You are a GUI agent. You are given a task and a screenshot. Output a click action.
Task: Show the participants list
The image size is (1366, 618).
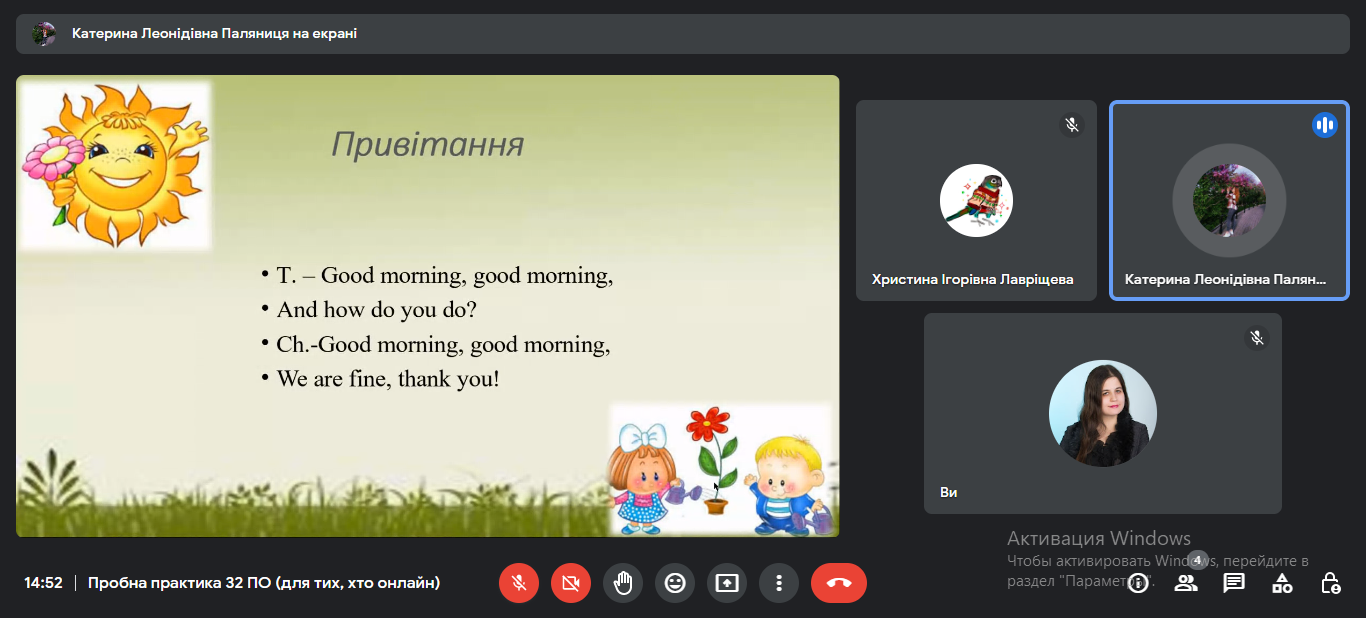click(1186, 583)
